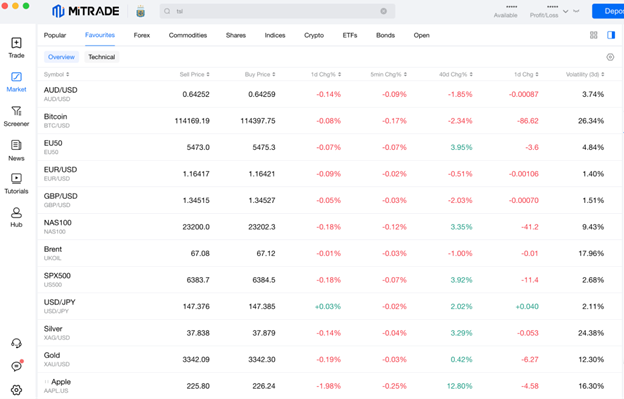Open the chat messages icon
This screenshot has width=624, height=399.
(x=16, y=366)
